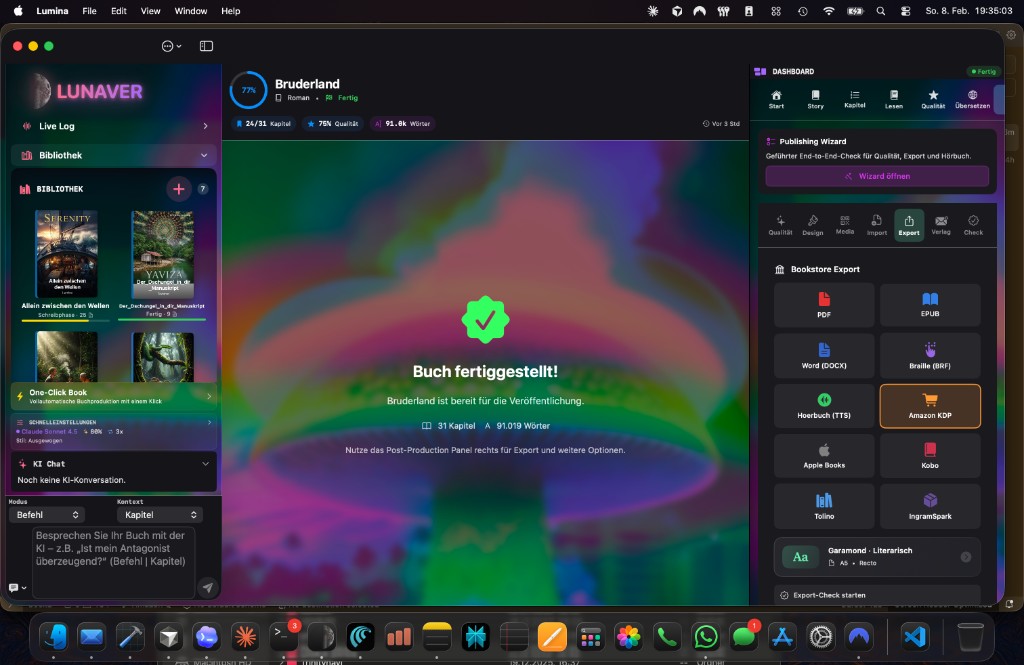Open the Serenity book thumbnail
1024x665 pixels.
point(67,250)
